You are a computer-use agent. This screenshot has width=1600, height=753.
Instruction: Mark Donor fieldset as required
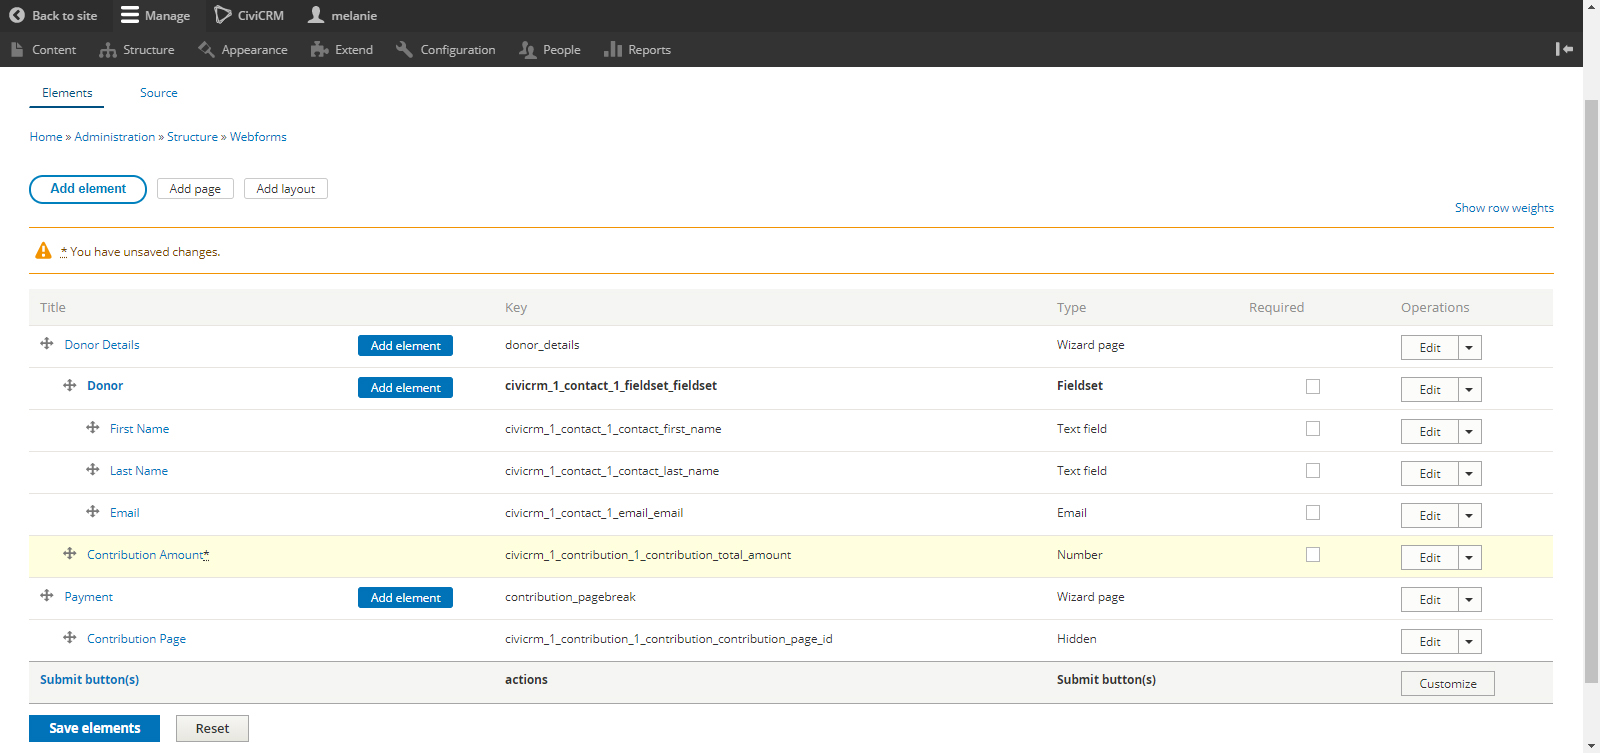1313,386
